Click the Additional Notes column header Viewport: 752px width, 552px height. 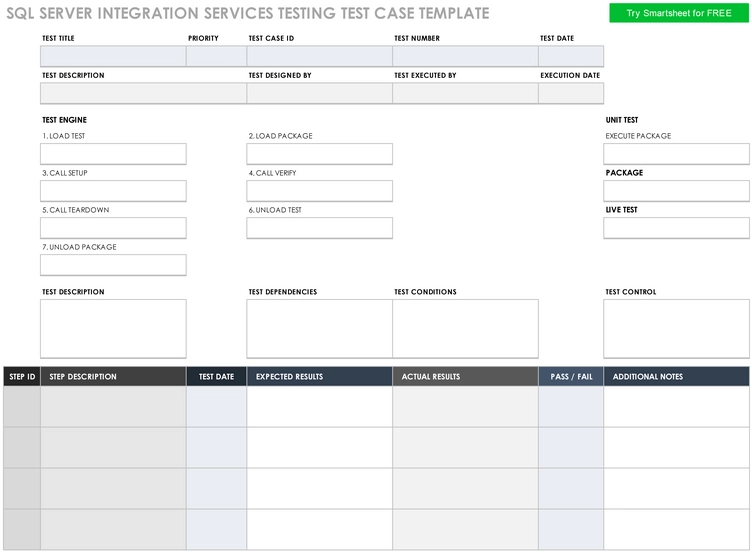pyautogui.click(x=676, y=376)
